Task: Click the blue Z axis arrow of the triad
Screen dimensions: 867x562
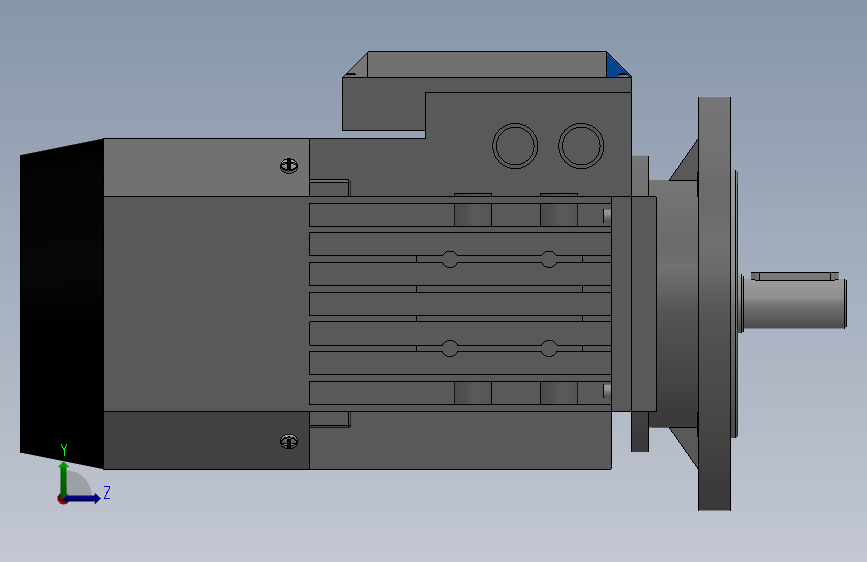Action: point(82,498)
